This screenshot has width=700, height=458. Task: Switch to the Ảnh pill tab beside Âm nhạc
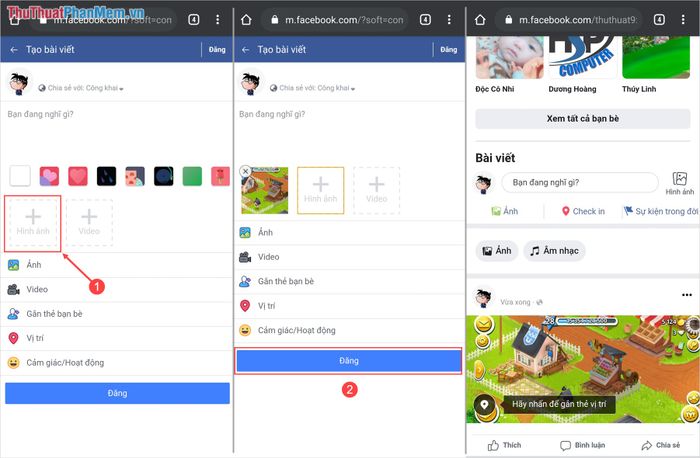tap(496, 251)
